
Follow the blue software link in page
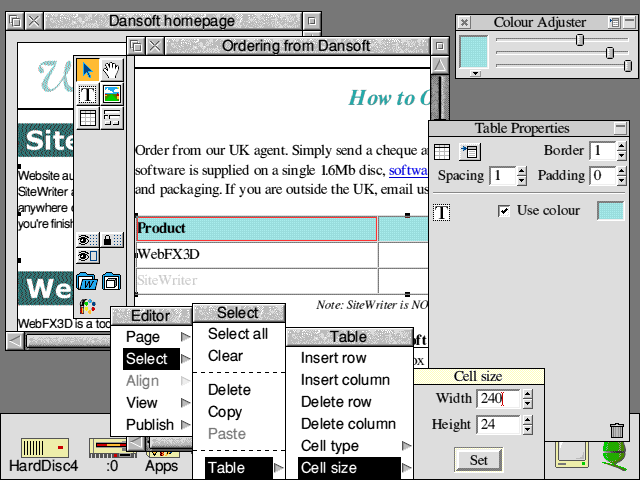[x=408, y=170]
